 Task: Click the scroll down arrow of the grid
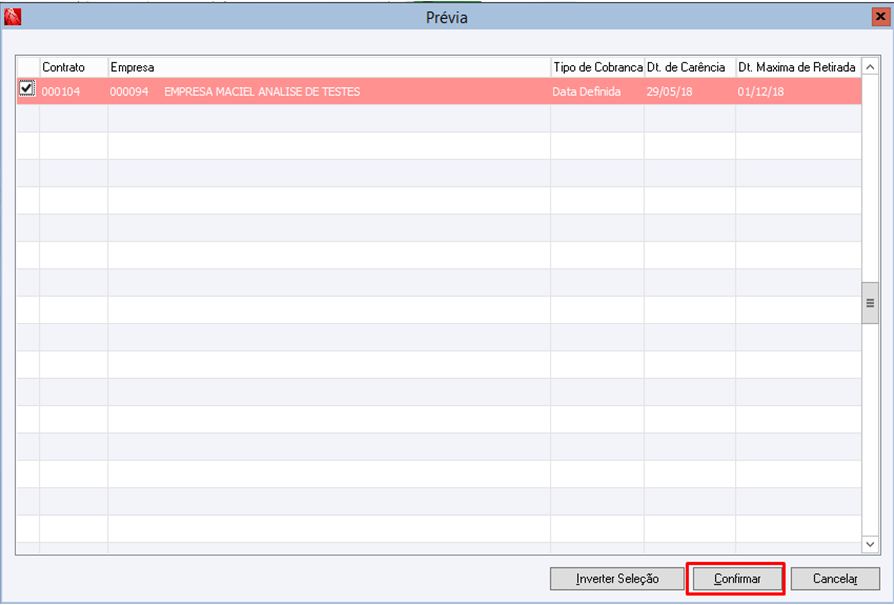click(x=870, y=544)
